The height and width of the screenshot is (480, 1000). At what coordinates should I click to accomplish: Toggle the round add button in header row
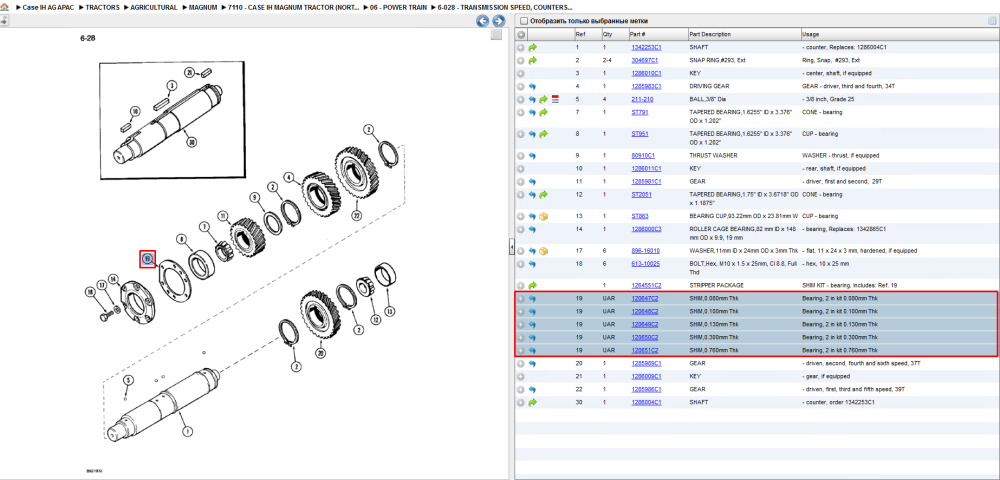tap(521, 34)
